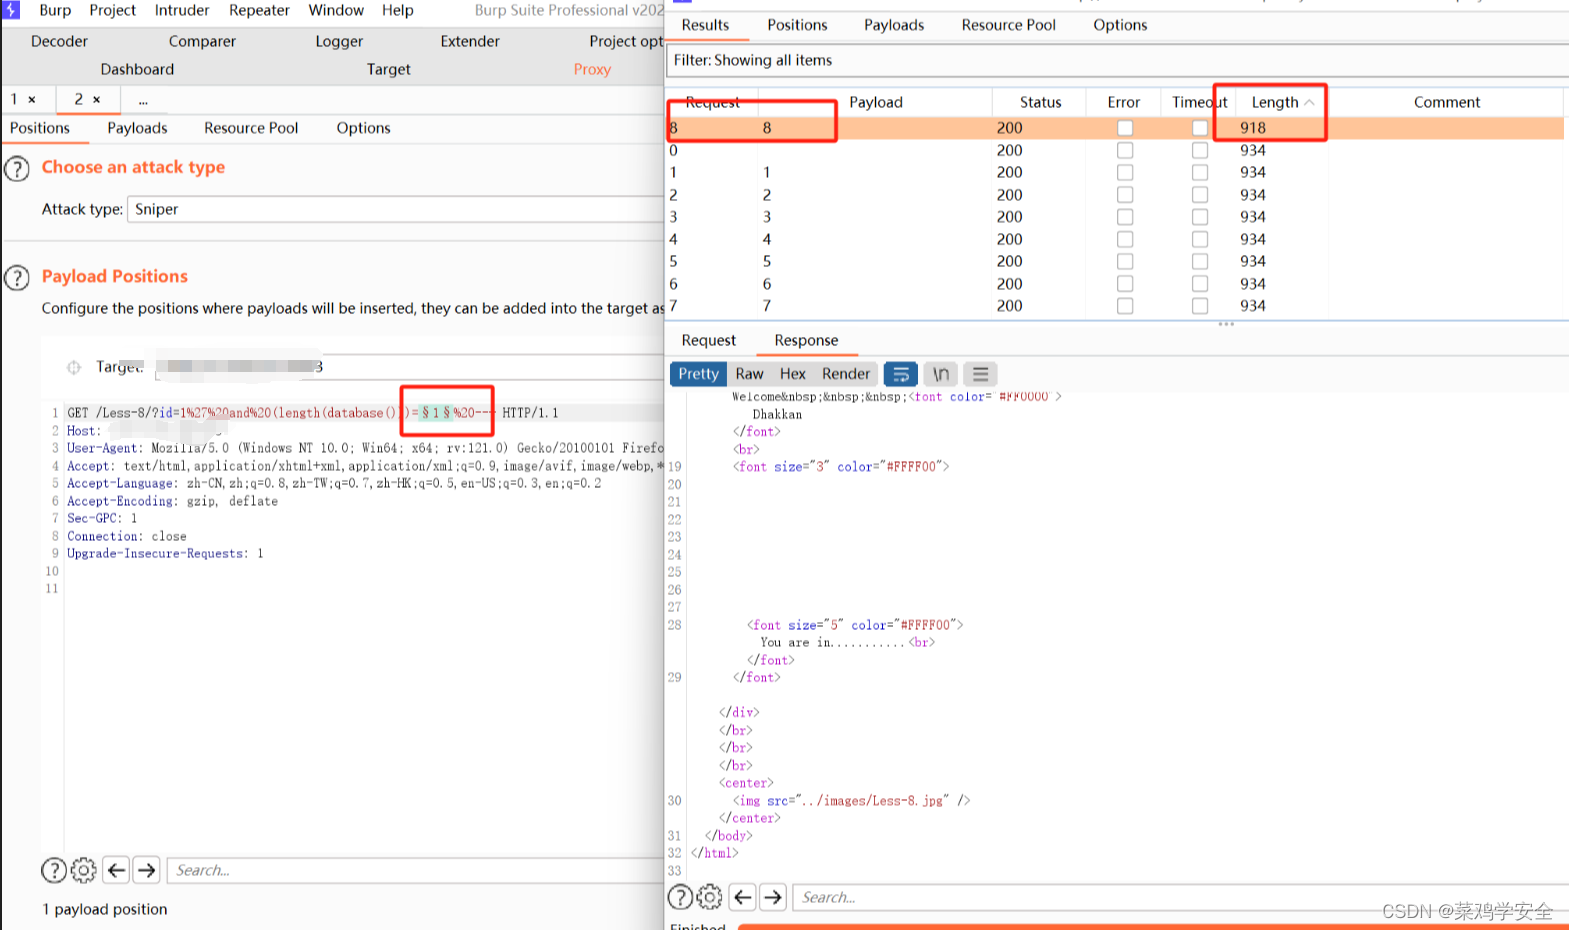
Task: Close Intruder tab 2 with its x
Action: click(x=97, y=99)
